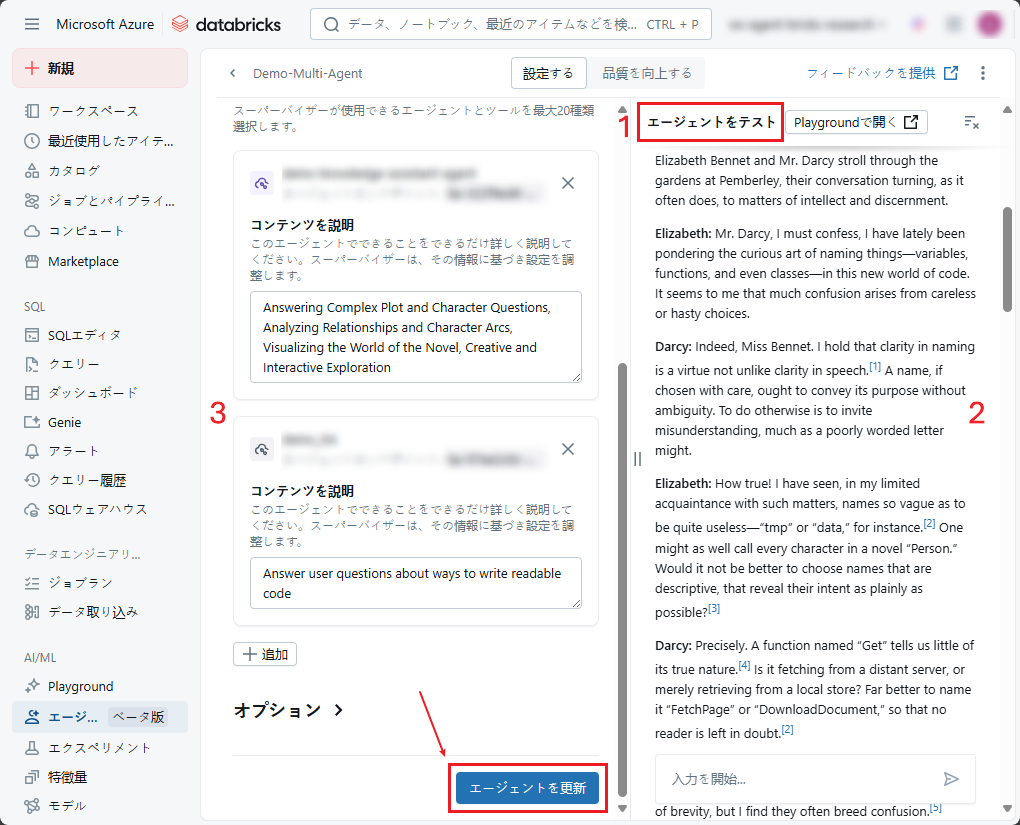
Task: Click the データ取り込み icon
Action: tap(32, 612)
